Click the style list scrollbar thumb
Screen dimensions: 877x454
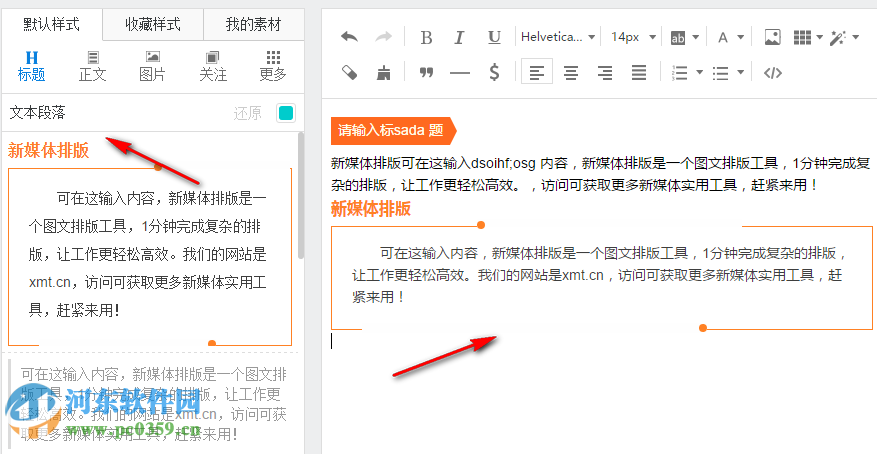point(301,196)
